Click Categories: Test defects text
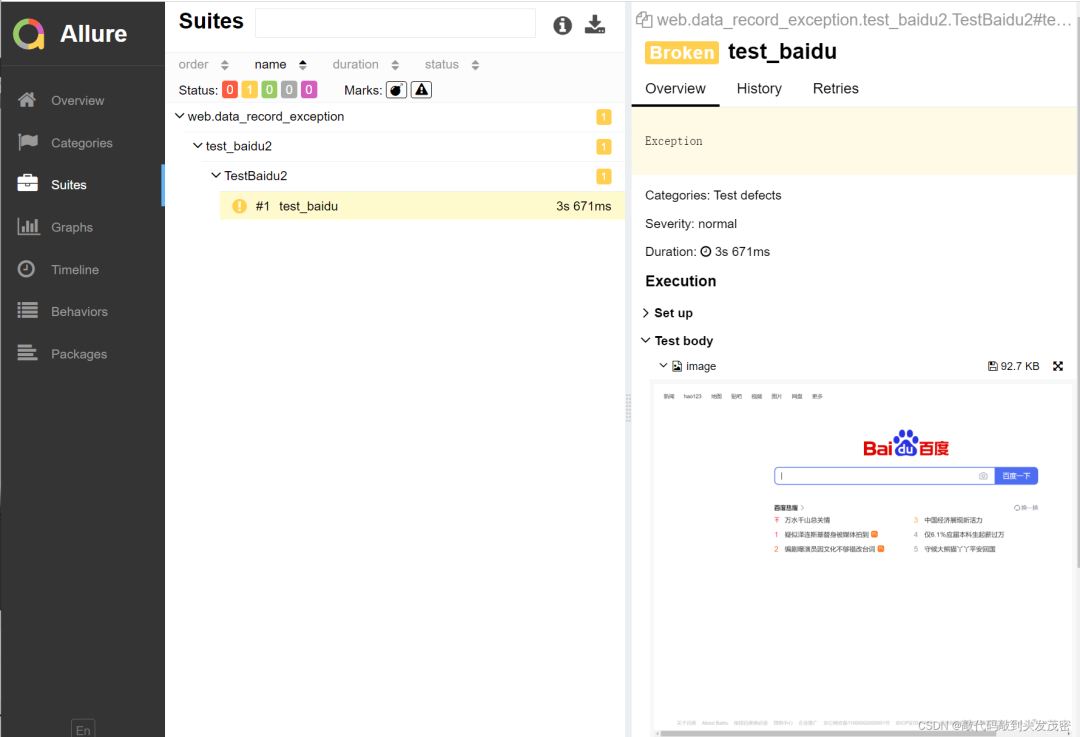The width and height of the screenshot is (1080, 737). click(x=713, y=195)
